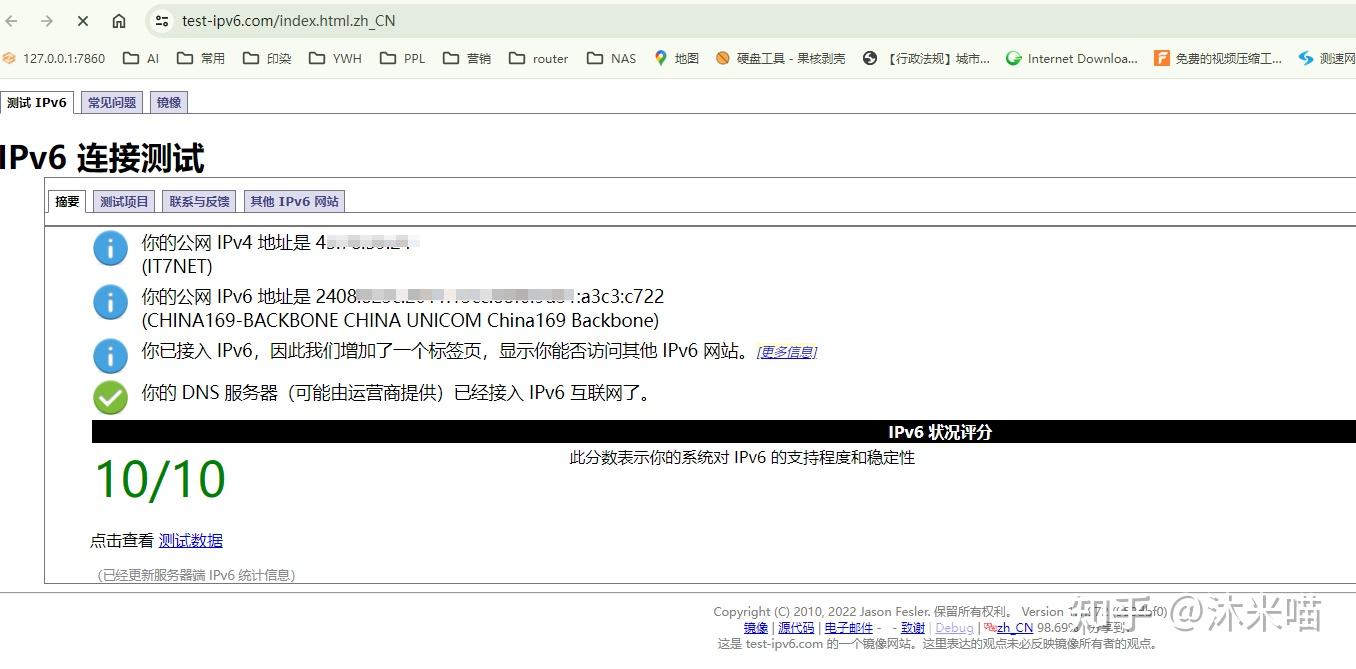Image resolution: width=1356 pixels, height=669 pixels.
Task: Open the 更多信息 link
Action: (x=786, y=351)
